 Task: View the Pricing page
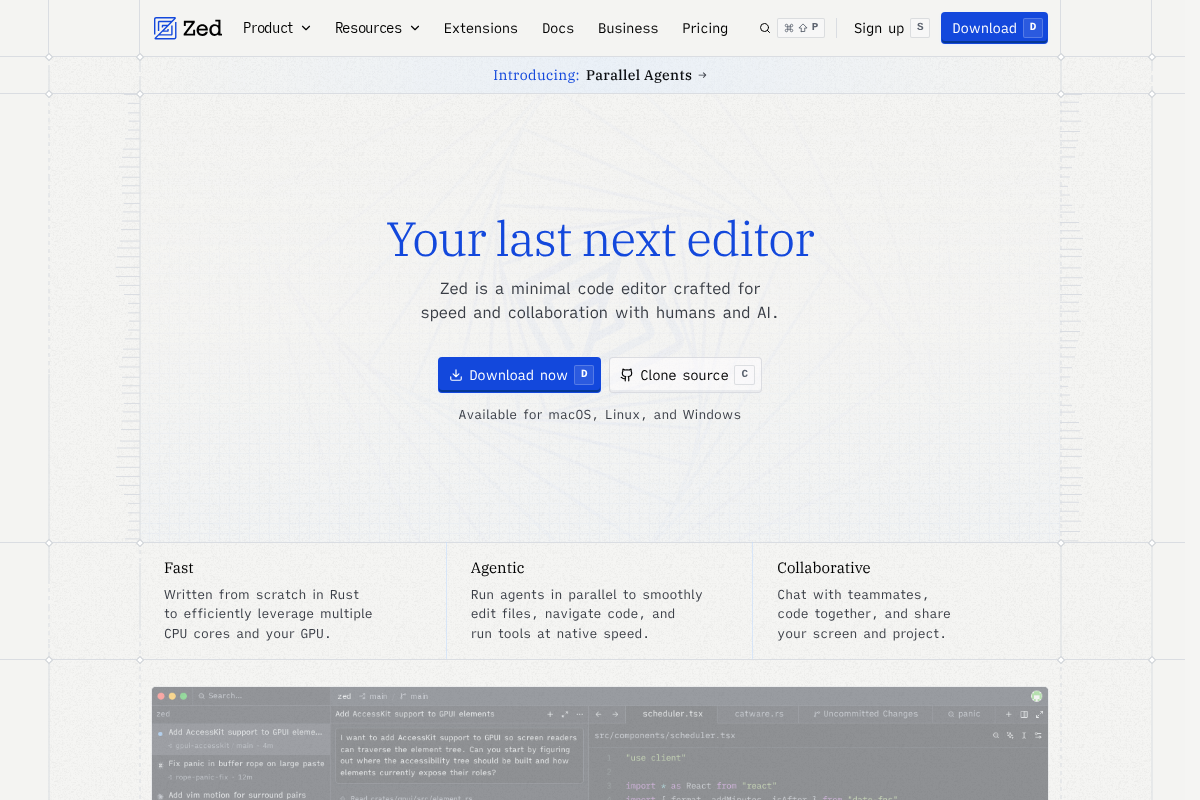pos(705,28)
